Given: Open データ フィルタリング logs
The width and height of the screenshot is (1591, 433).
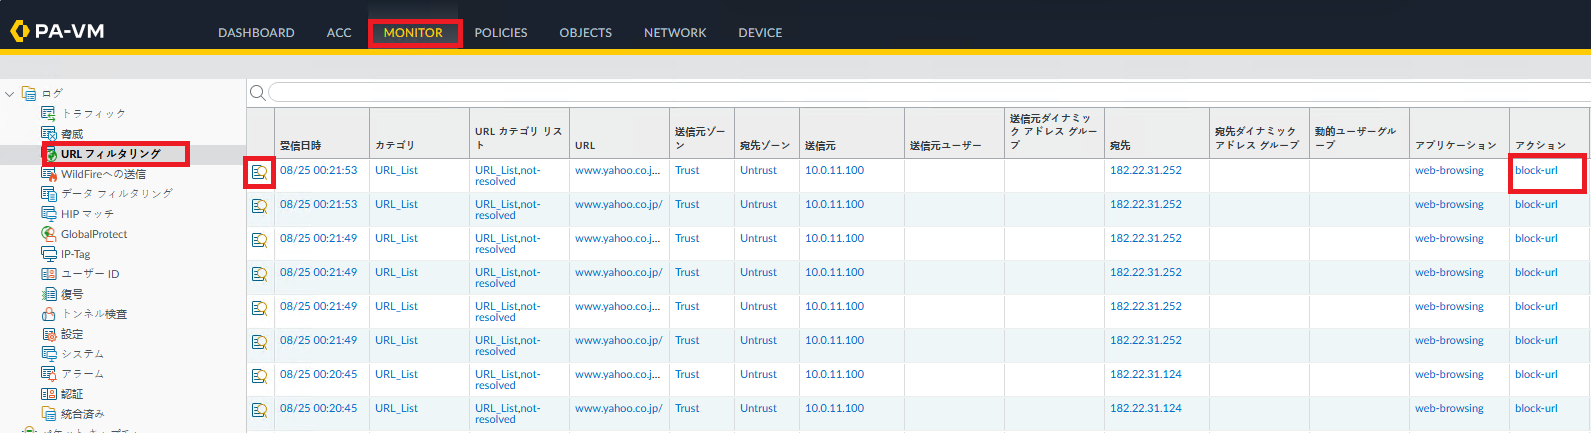Looking at the screenshot, I should click(116, 194).
